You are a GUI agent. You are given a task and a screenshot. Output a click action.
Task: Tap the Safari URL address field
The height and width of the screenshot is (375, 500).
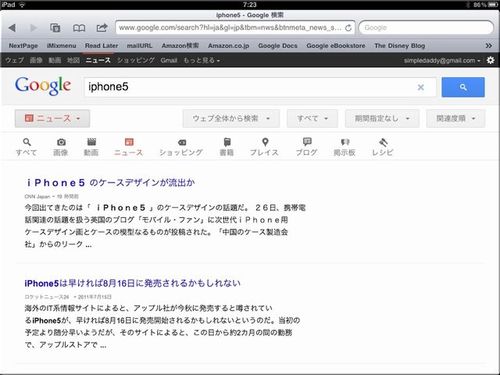tap(230, 28)
